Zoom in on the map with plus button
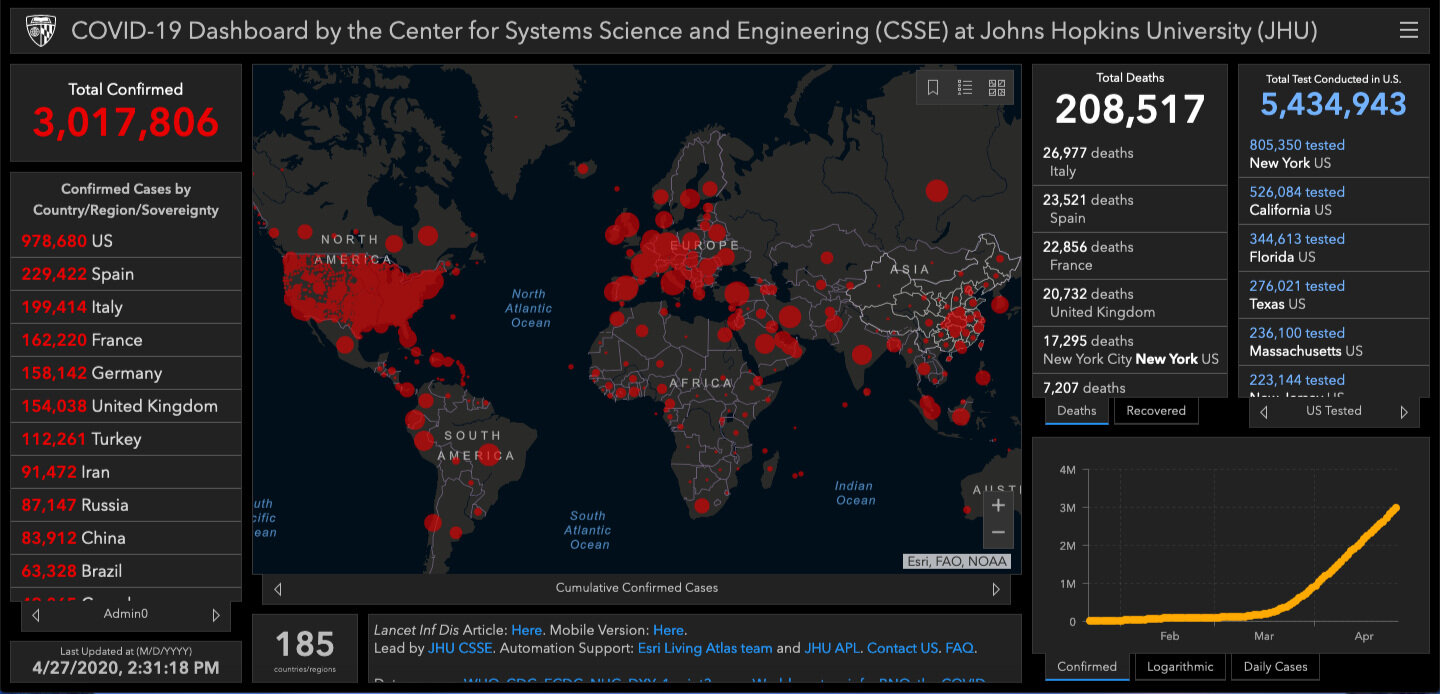 click(998, 505)
